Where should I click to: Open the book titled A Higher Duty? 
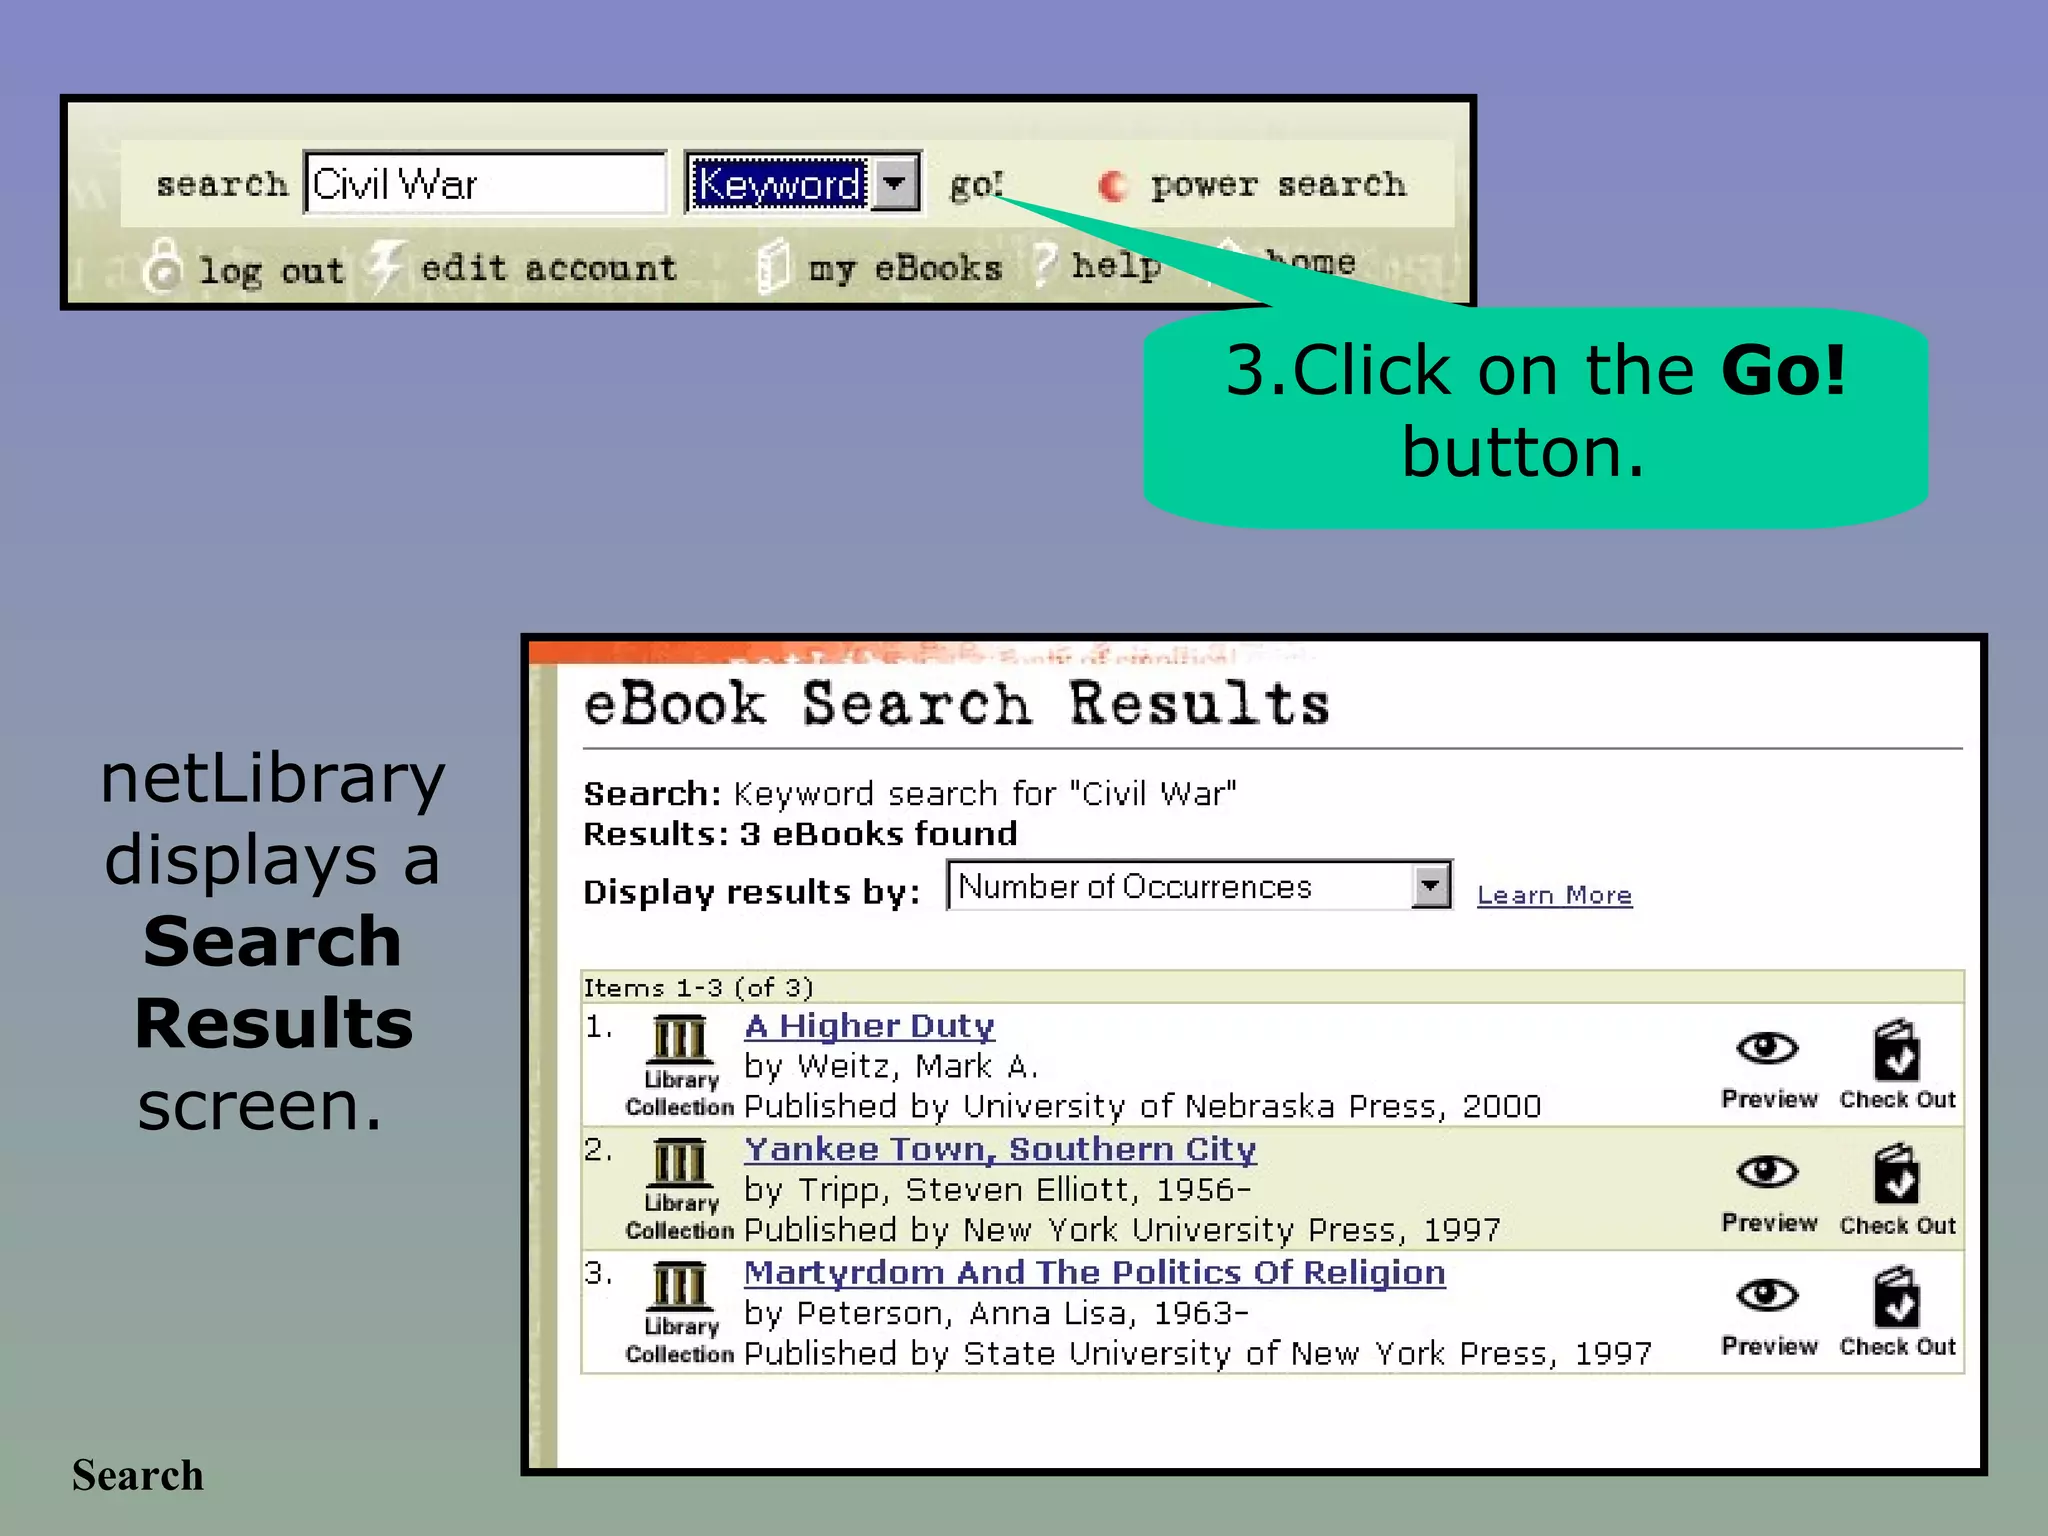coord(869,1026)
